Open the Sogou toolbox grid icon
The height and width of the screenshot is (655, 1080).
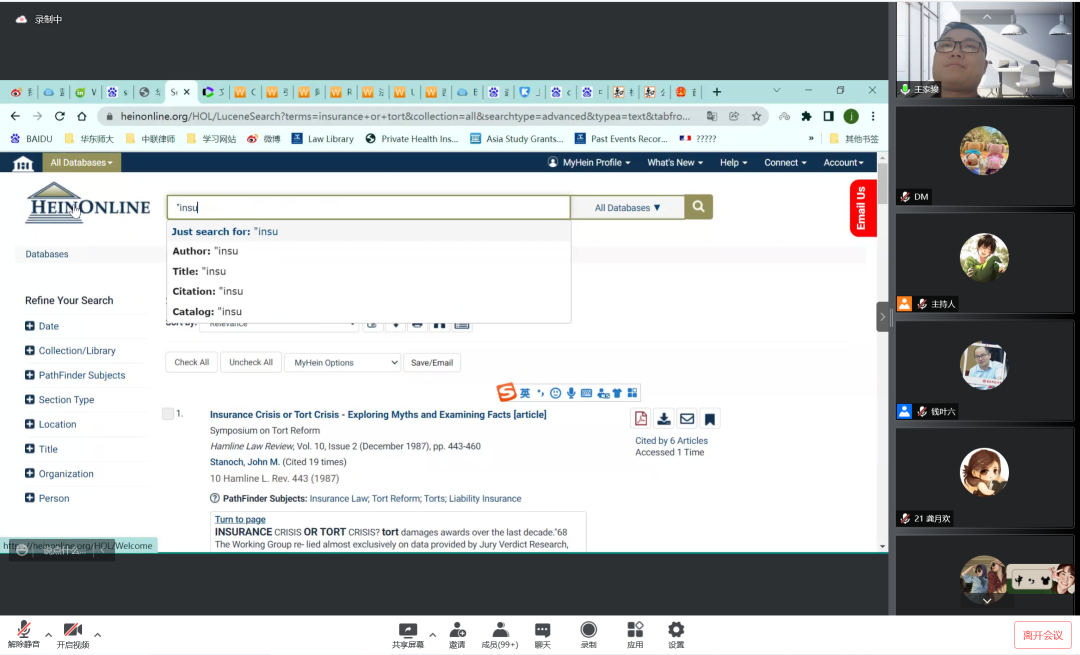click(x=632, y=393)
